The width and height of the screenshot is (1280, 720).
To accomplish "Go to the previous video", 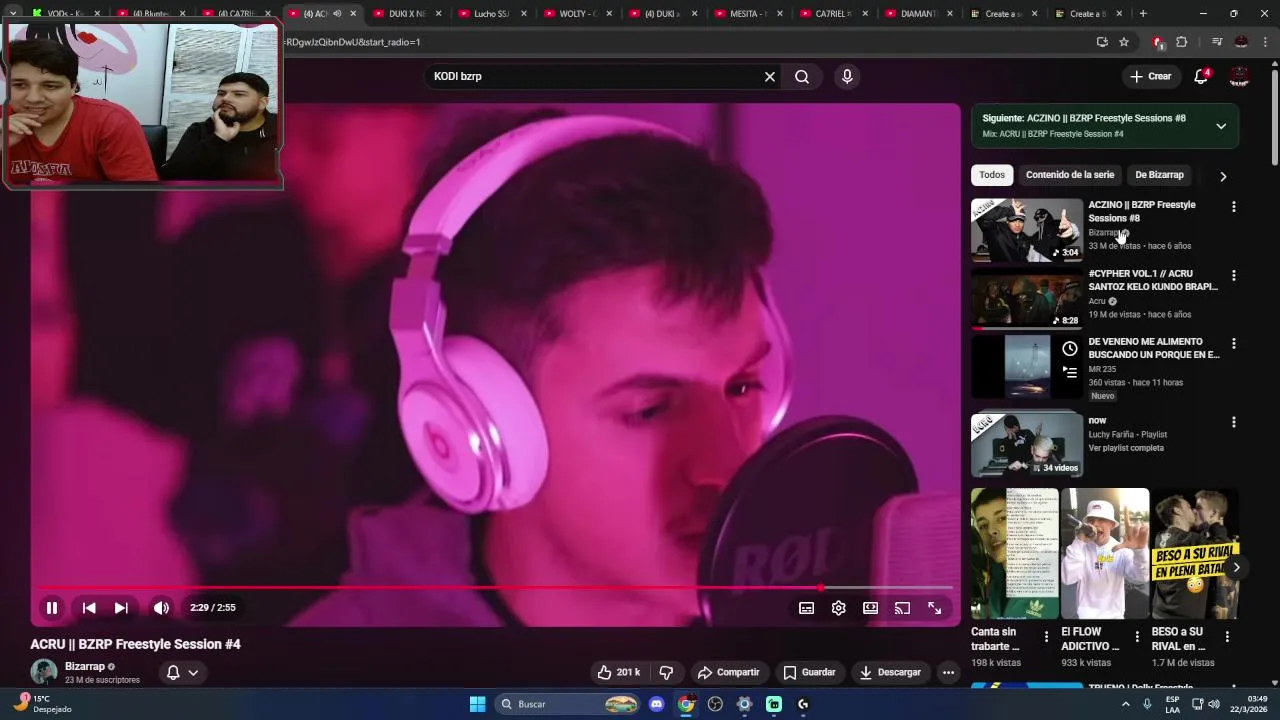I will pyautogui.click(x=89, y=608).
